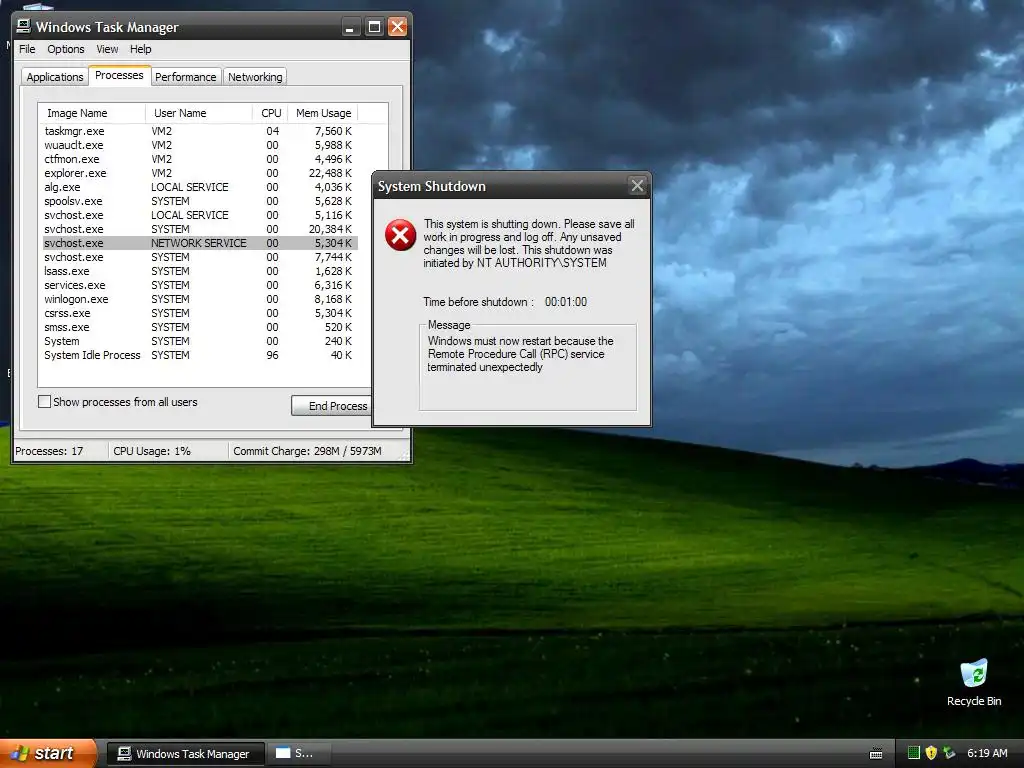Click the keyboard icon in the taskbar
This screenshot has height=768, width=1024.
(876, 754)
